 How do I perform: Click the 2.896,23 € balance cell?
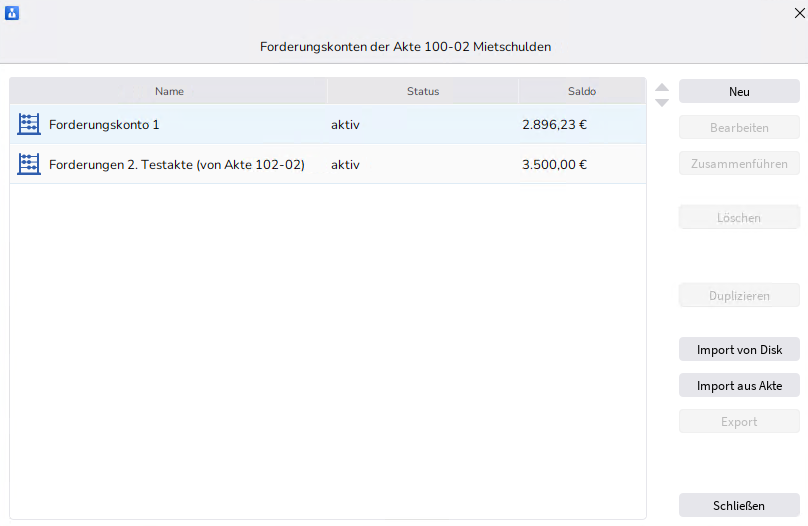554,125
